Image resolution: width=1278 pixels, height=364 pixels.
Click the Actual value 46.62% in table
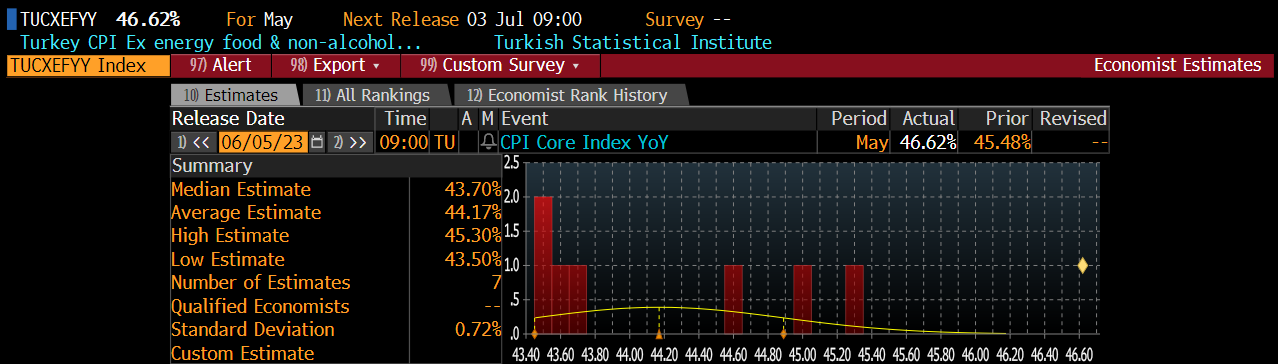(x=928, y=142)
